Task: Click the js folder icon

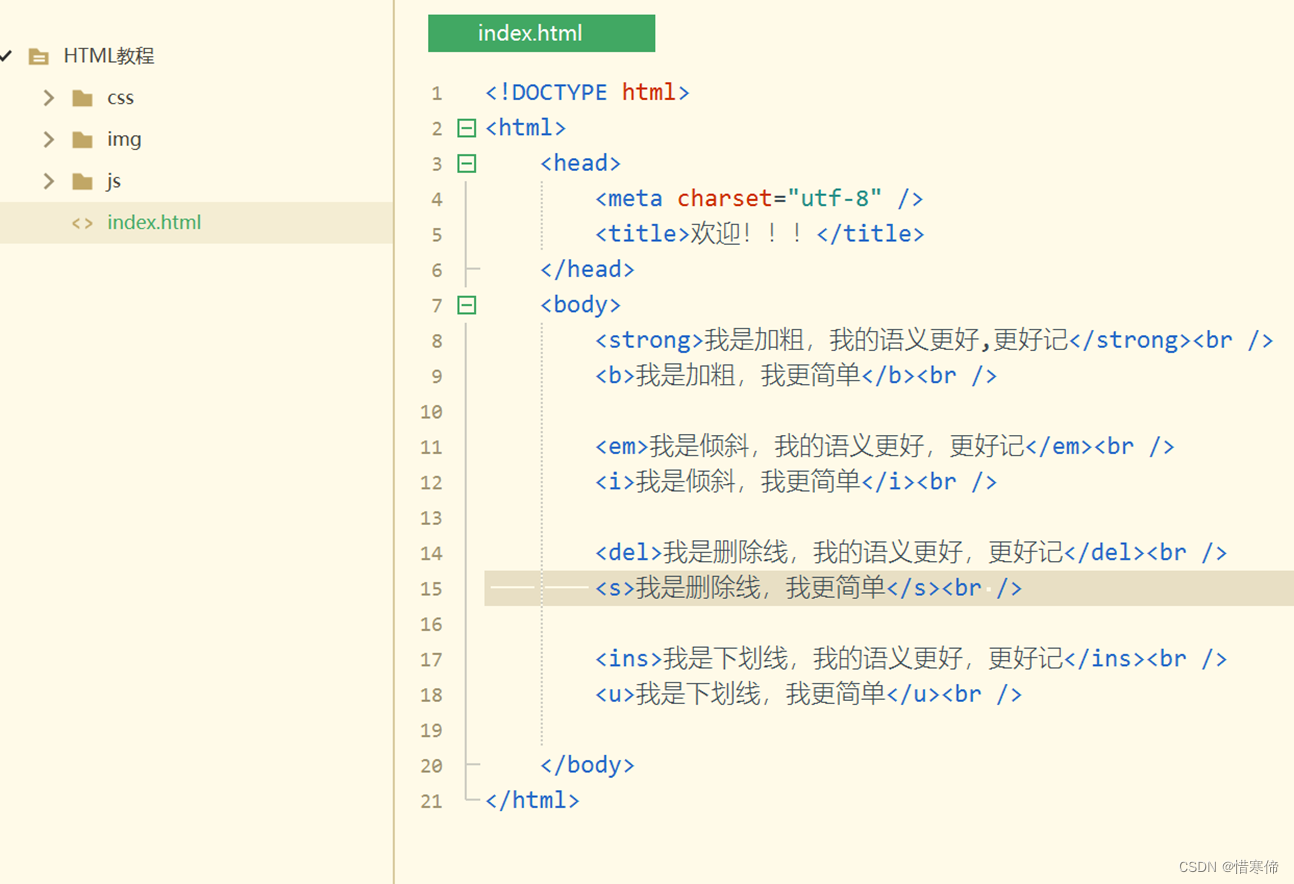Action: point(83,182)
